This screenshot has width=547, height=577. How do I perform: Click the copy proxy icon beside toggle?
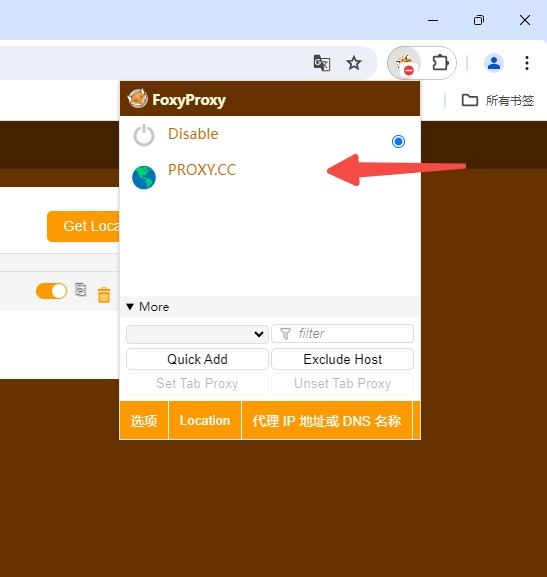point(81,290)
